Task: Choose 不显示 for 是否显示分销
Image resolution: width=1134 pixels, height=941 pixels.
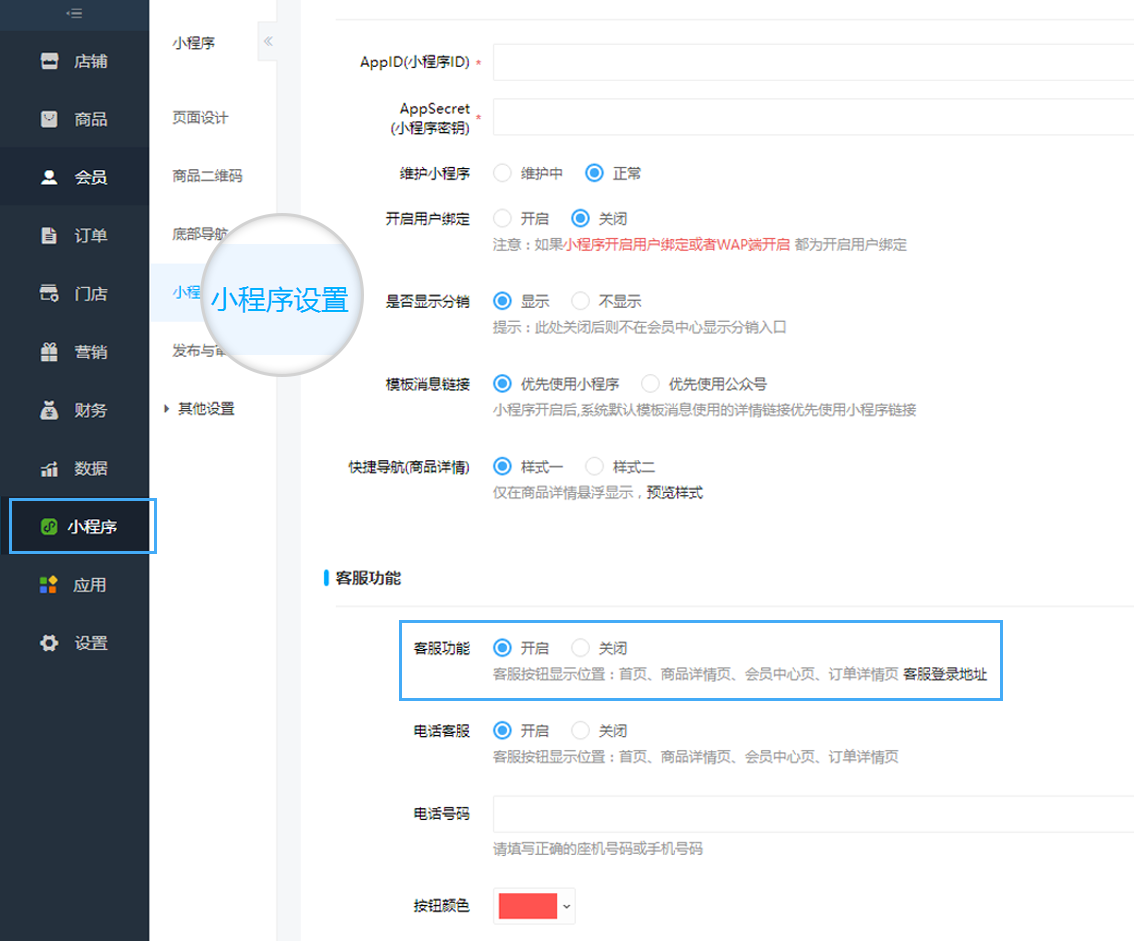Action: (580, 300)
